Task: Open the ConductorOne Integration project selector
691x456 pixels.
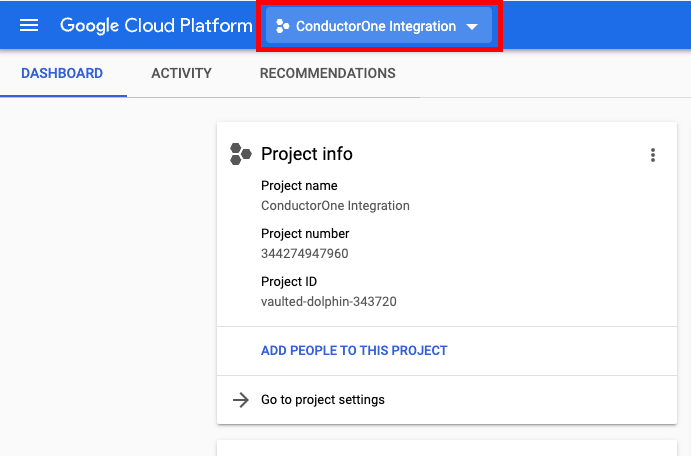Action: [376, 27]
